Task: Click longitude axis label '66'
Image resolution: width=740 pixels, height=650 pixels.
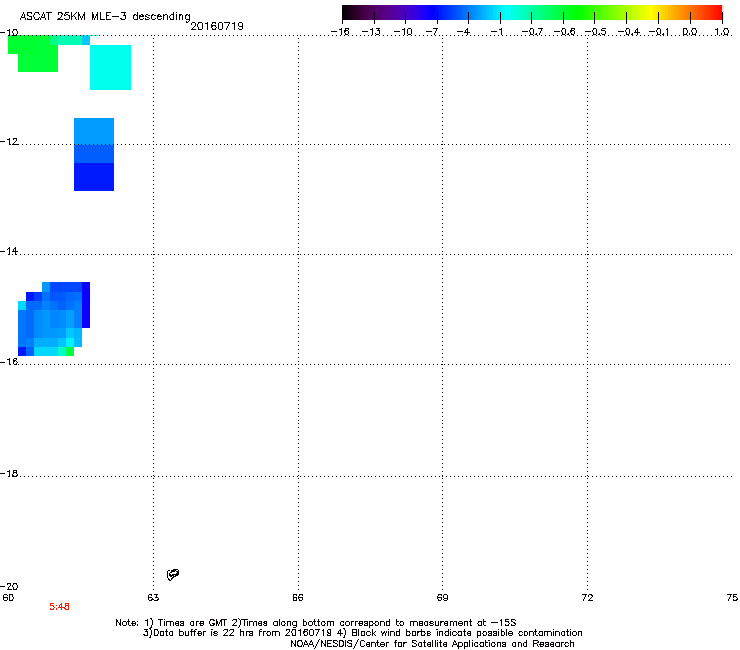Action: click(x=298, y=598)
